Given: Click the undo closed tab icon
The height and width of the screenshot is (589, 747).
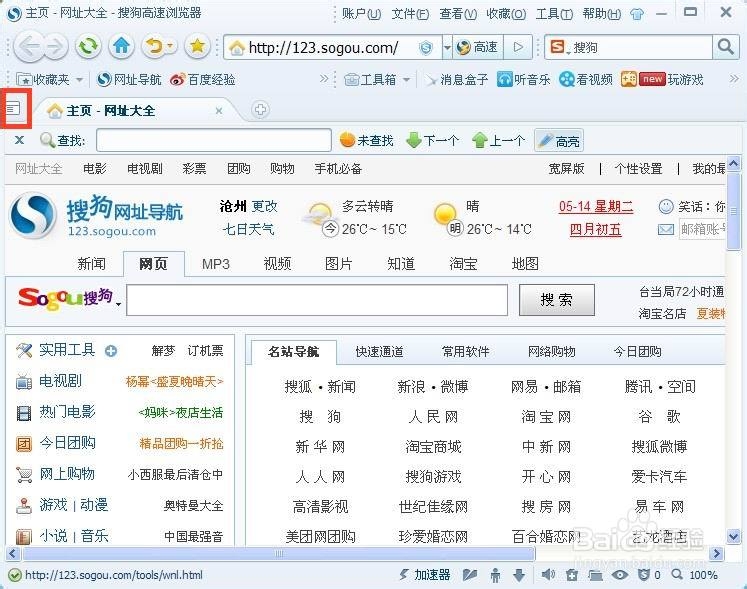Looking at the screenshot, I should click(154, 46).
